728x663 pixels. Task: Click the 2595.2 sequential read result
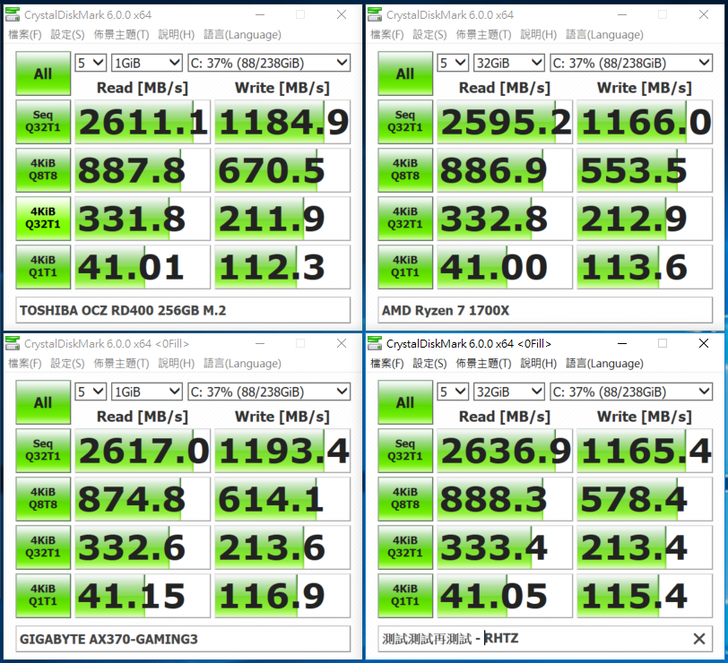(505, 122)
